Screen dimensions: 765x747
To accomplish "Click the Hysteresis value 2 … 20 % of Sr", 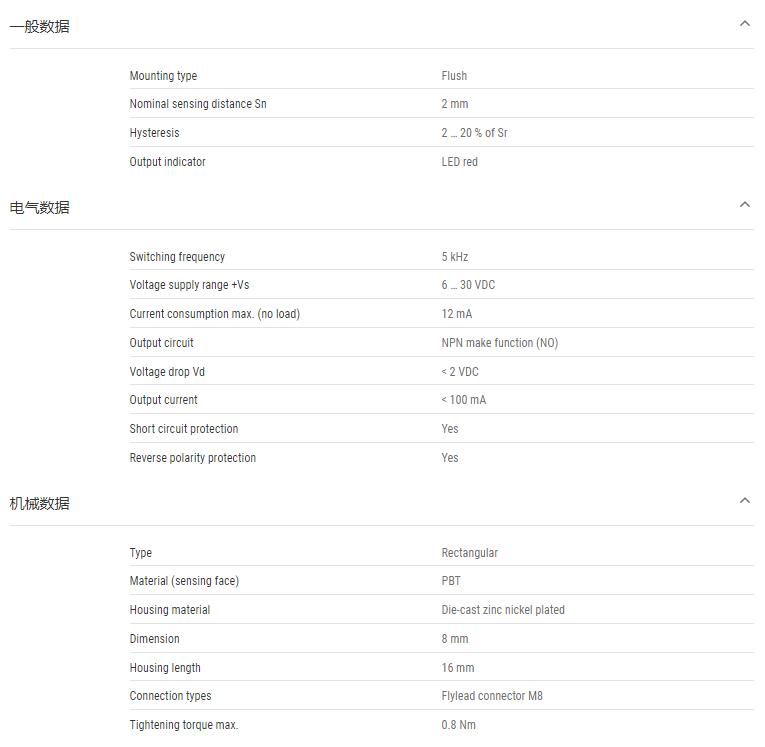I will [474, 133].
